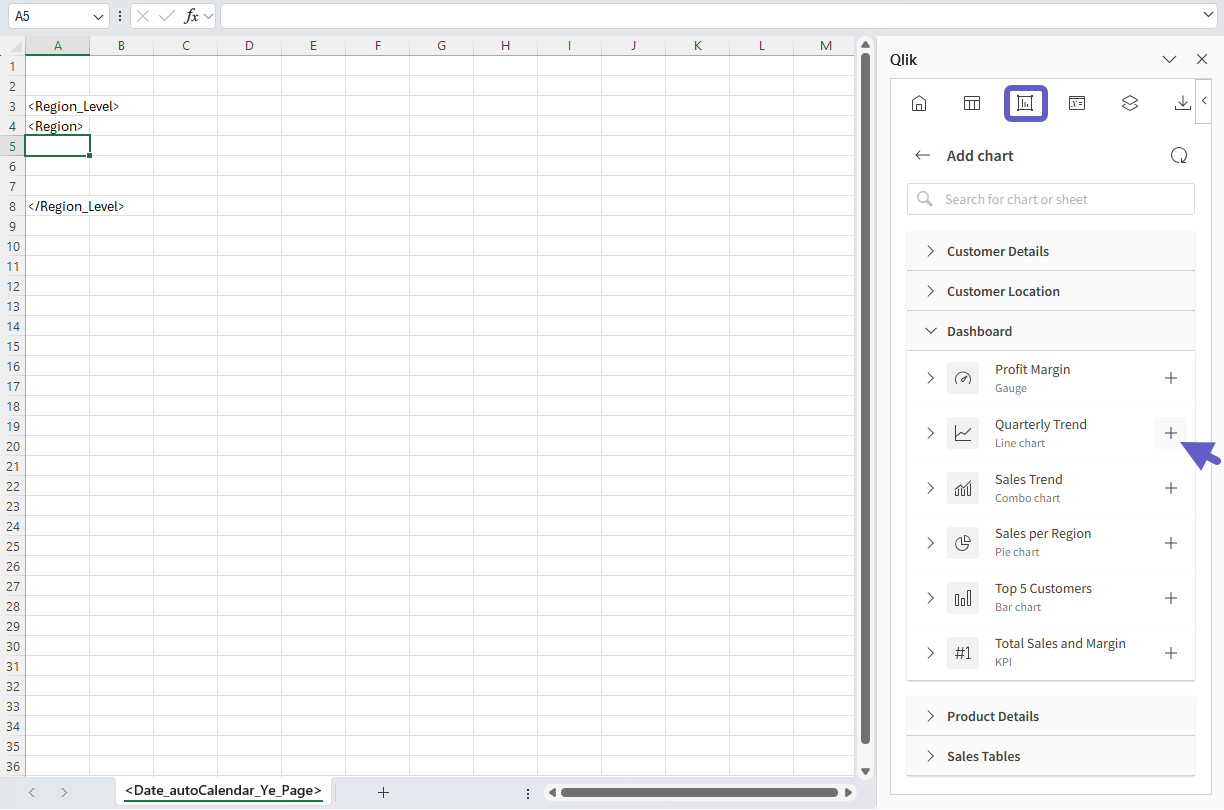This screenshot has width=1224, height=810.
Task: Click the back arrow beside Add chart heading
Action: pyautogui.click(x=922, y=155)
